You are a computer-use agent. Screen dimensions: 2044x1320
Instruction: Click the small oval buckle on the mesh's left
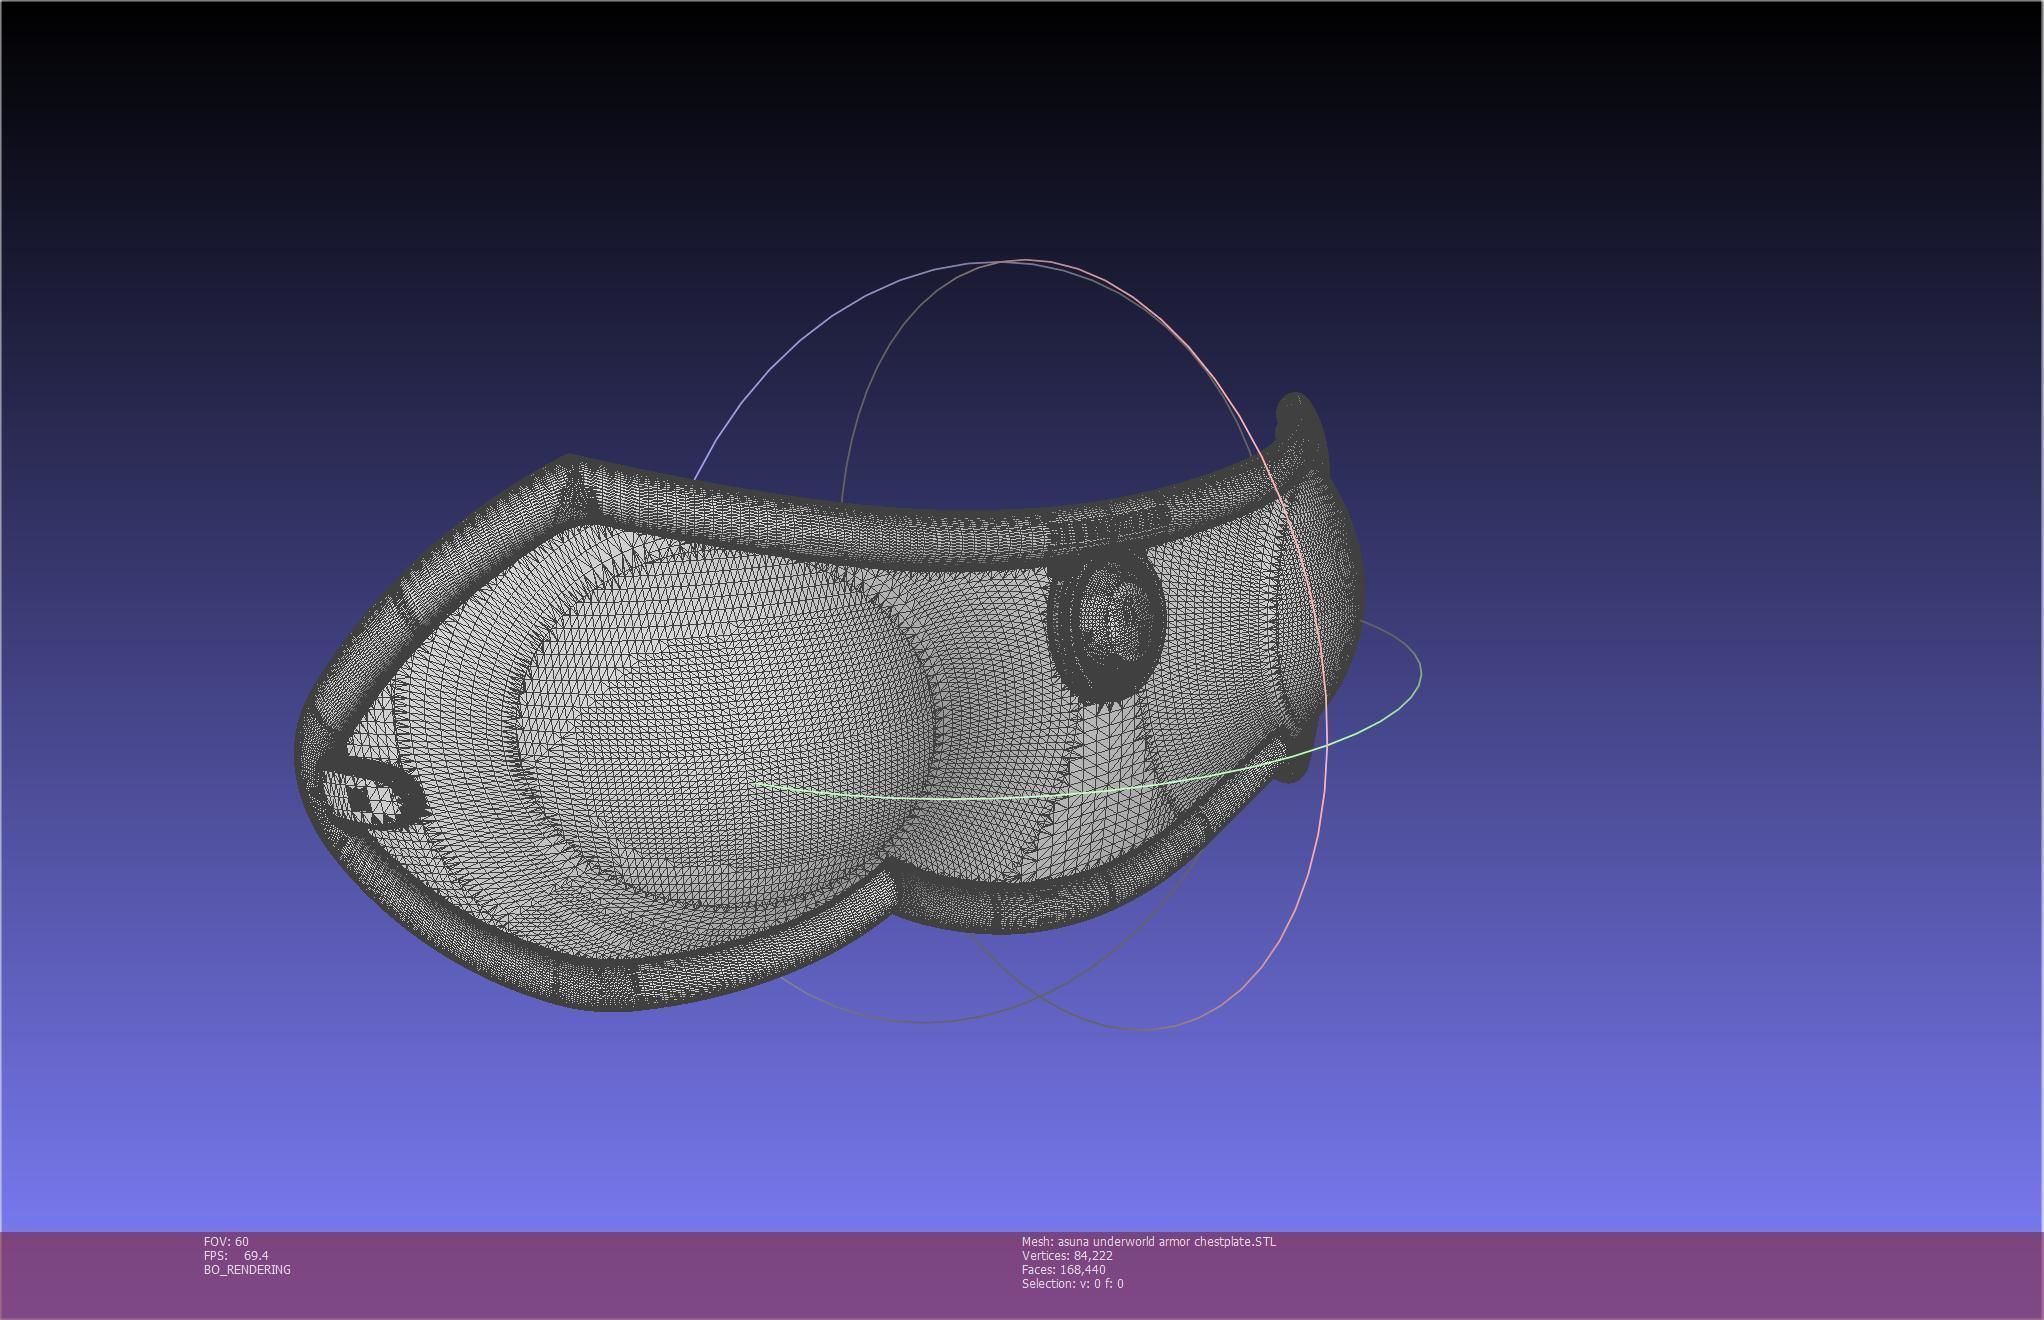(x=372, y=799)
